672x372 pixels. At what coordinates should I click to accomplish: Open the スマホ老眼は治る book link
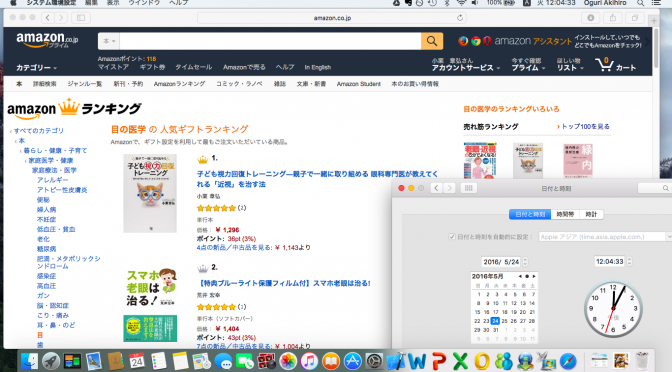pos(284,283)
